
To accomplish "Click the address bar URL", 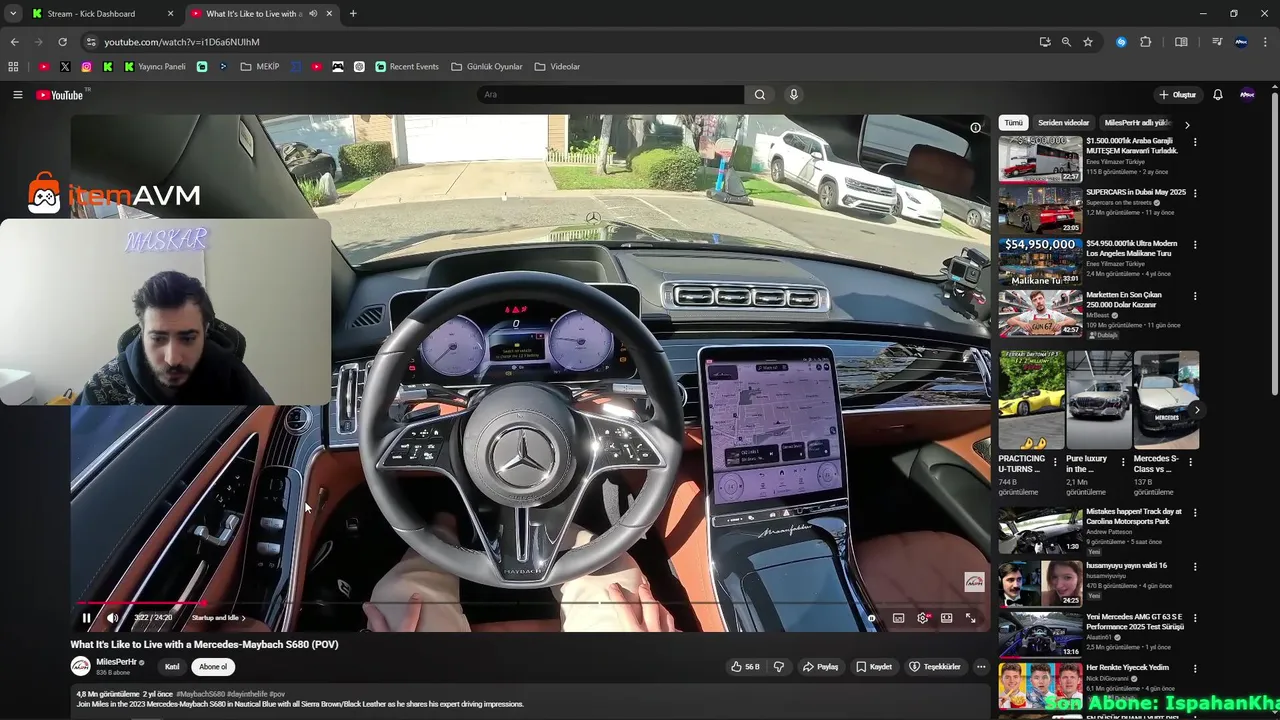I will point(182,42).
